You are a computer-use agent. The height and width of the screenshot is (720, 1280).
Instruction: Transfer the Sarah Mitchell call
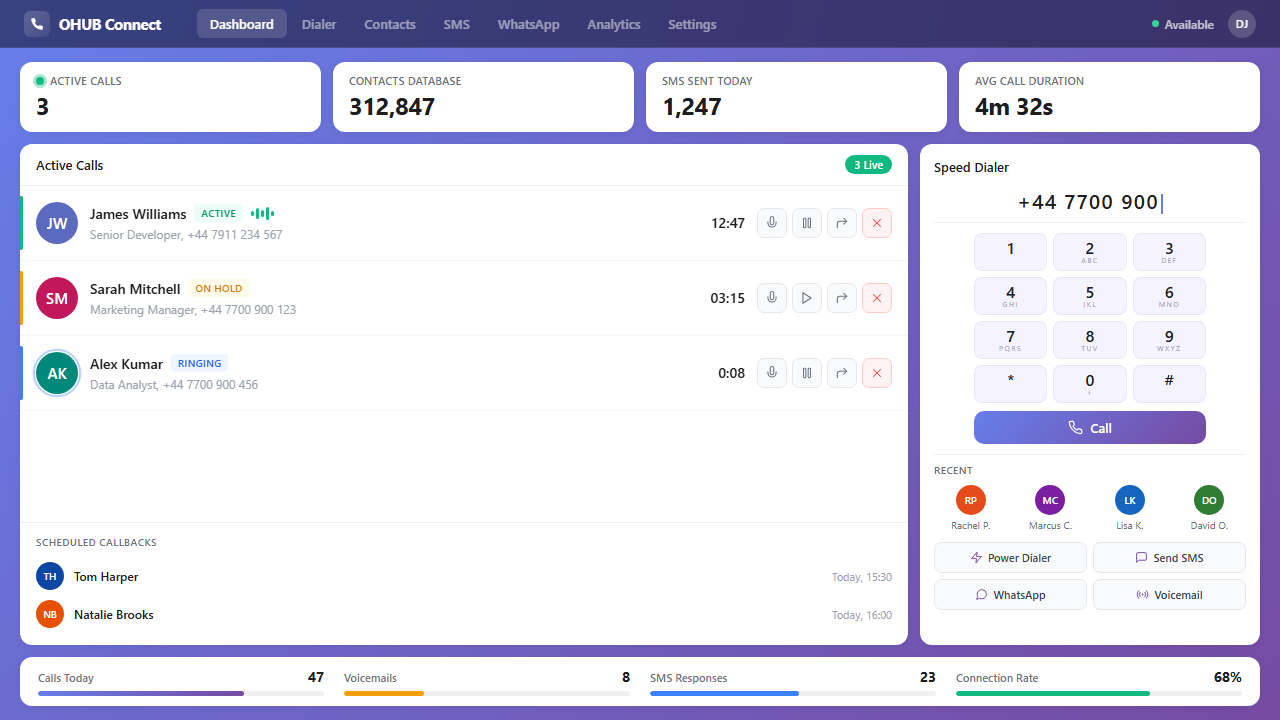[842, 298]
